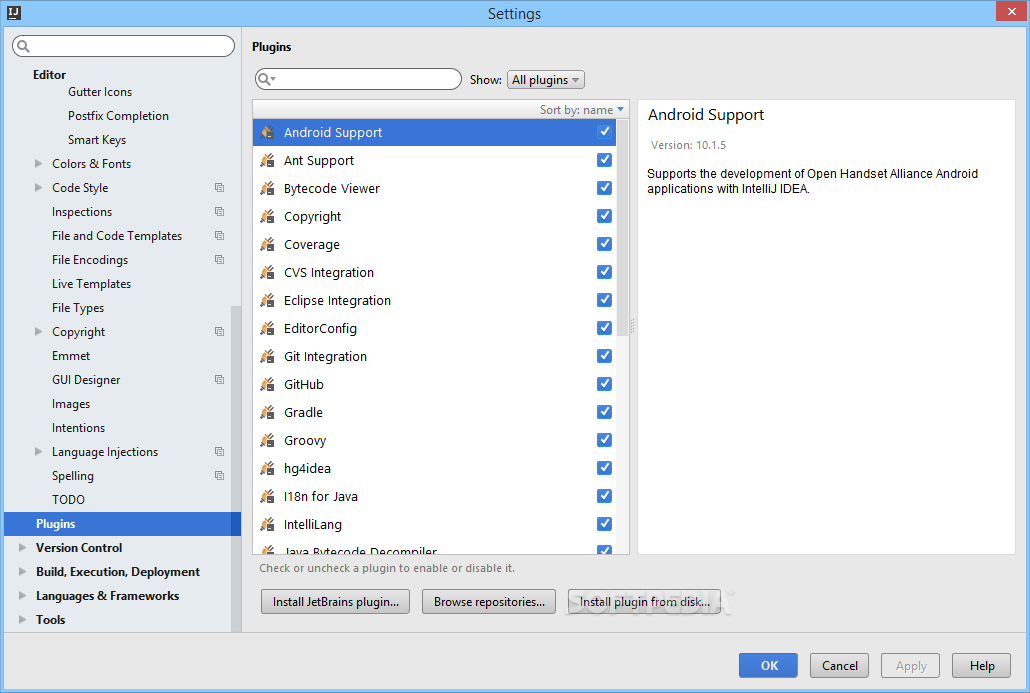
Task: Click the plugin icon beside I18n for Java
Action: (267, 496)
